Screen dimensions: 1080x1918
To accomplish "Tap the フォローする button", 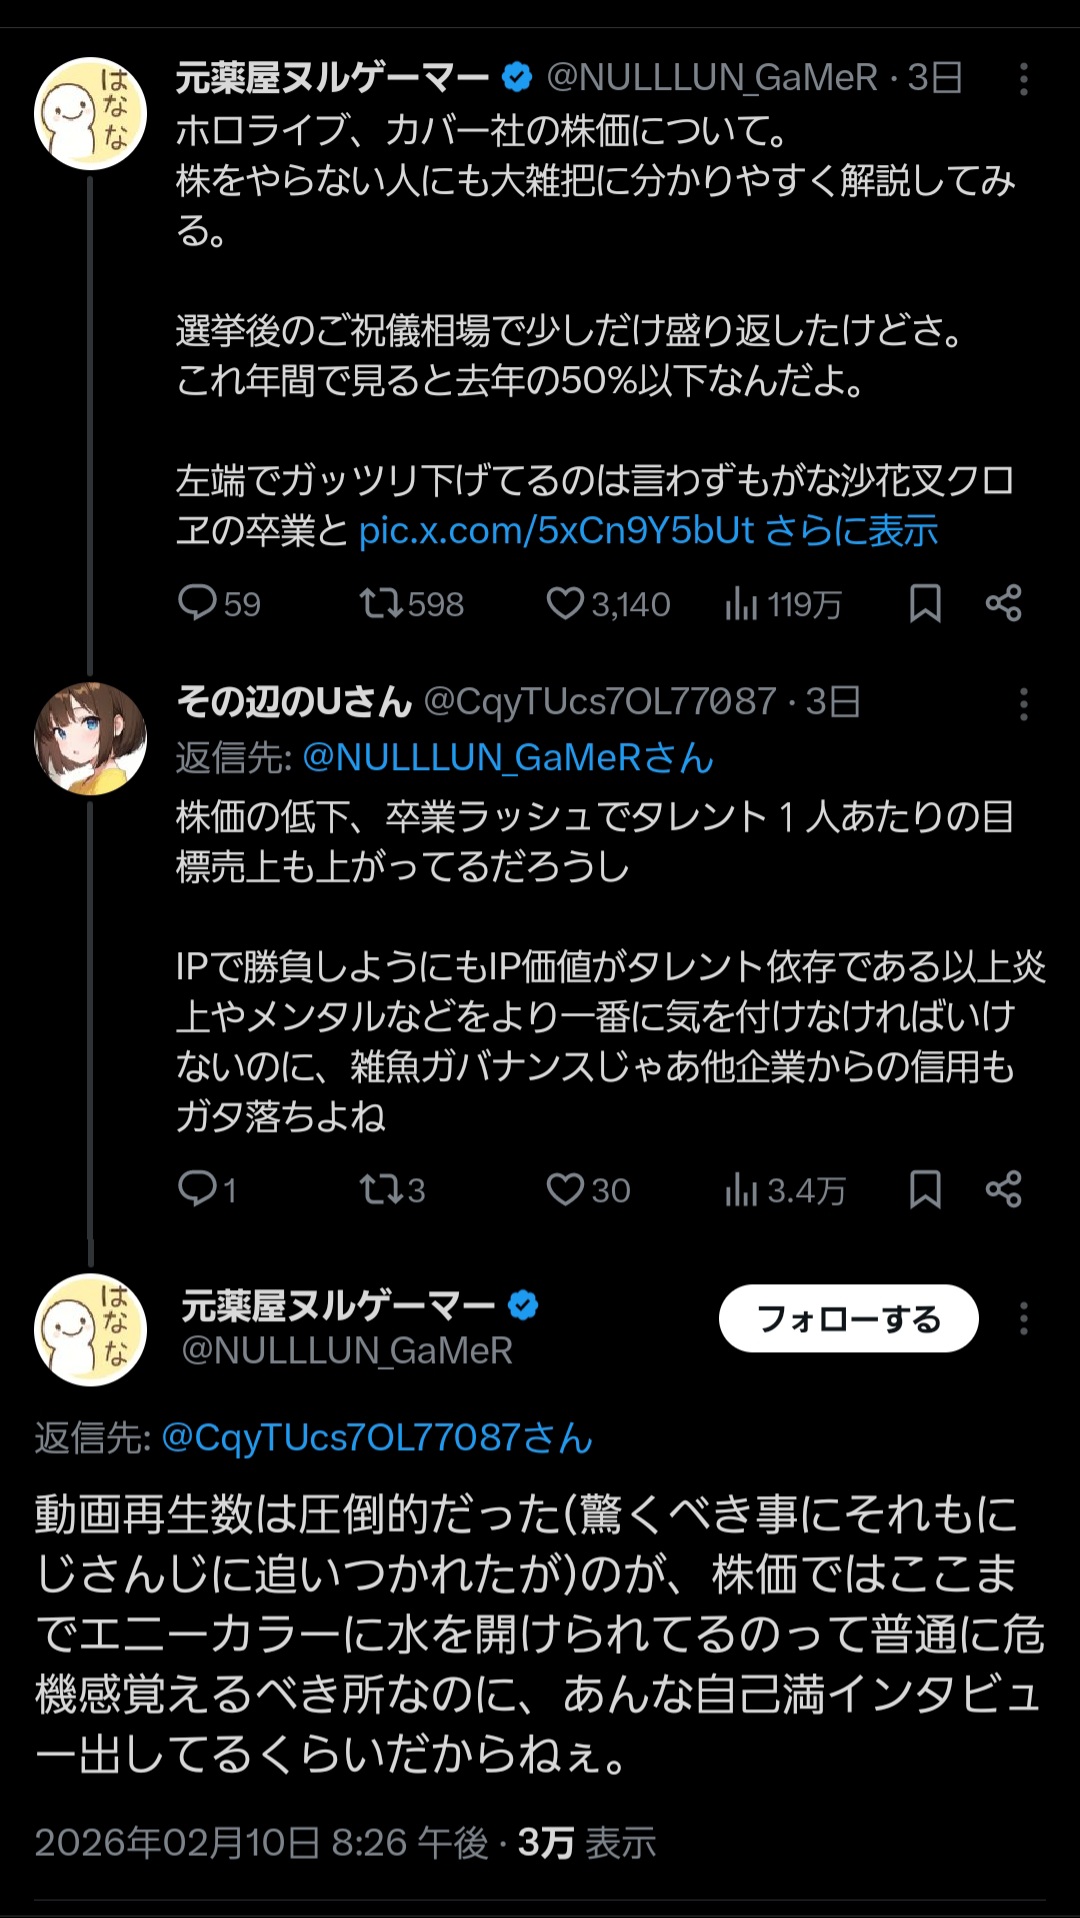I will pyautogui.click(x=848, y=1319).
